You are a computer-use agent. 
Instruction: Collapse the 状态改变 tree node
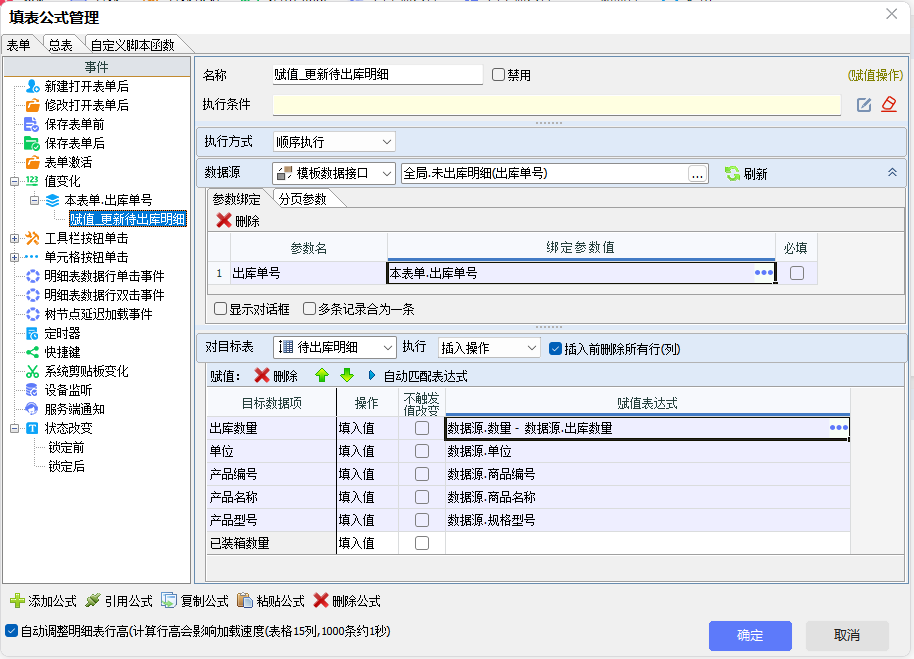point(15,428)
